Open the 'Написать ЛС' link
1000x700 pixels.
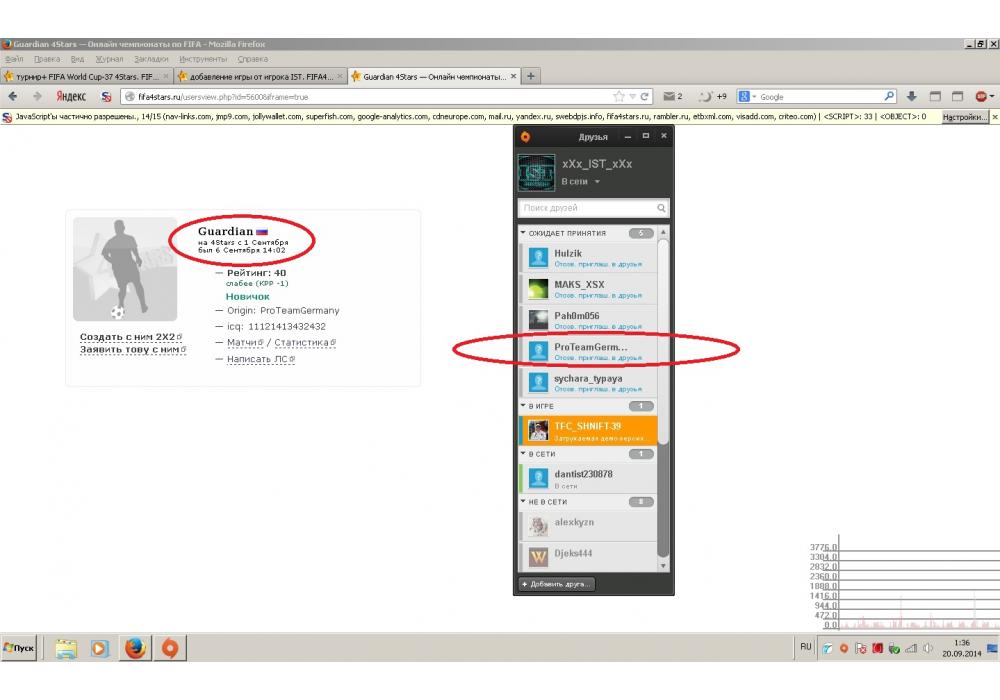pos(258,359)
